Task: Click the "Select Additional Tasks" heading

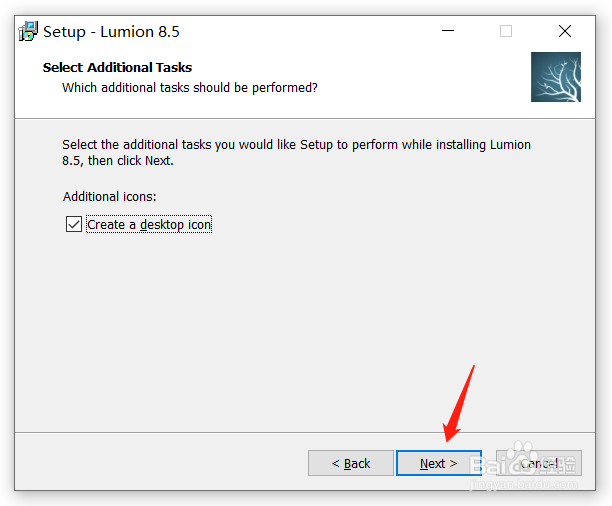Action: (x=117, y=67)
